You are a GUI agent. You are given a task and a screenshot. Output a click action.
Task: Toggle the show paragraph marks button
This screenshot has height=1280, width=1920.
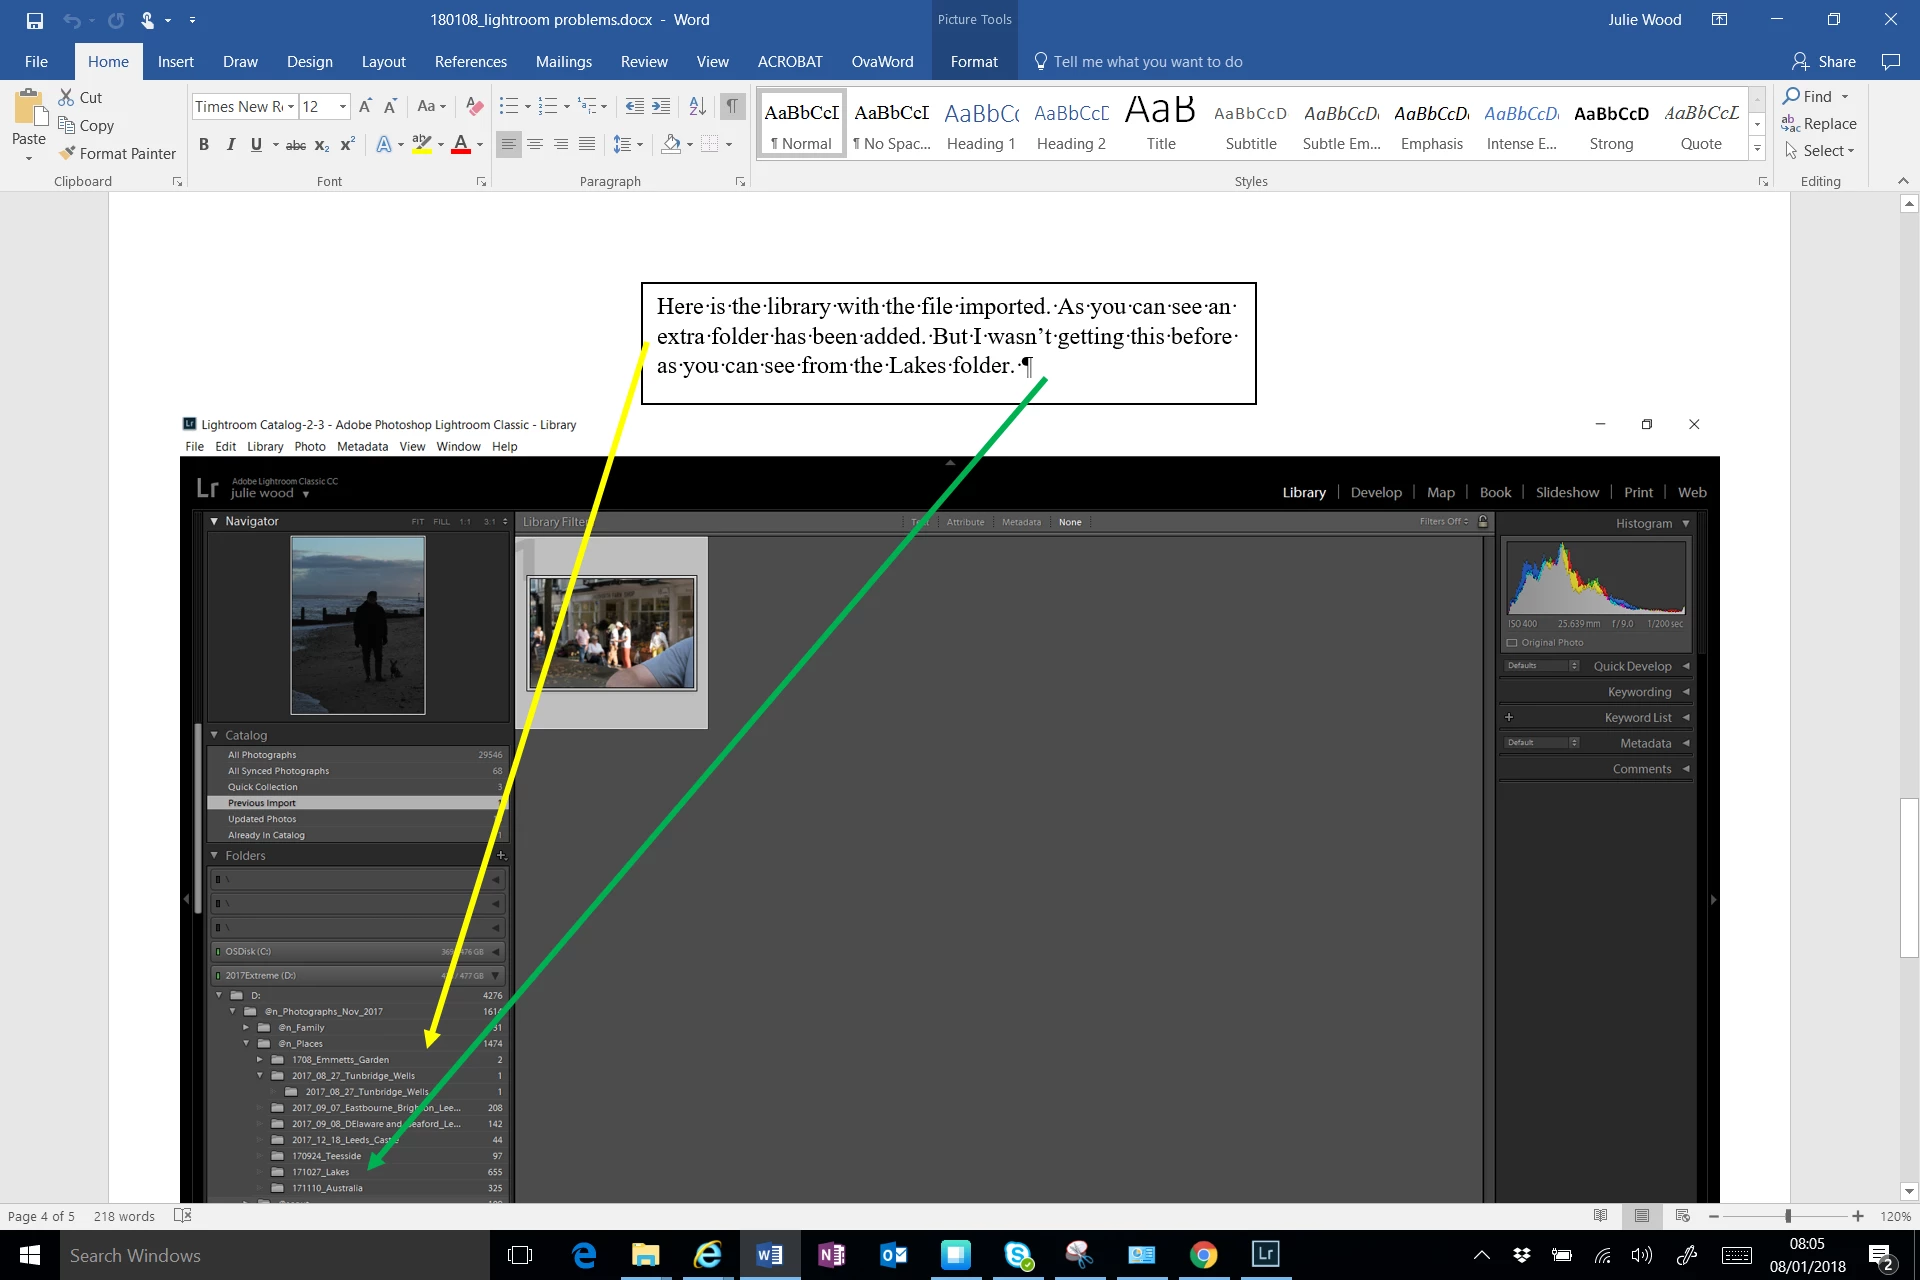[x=733, y=106]
